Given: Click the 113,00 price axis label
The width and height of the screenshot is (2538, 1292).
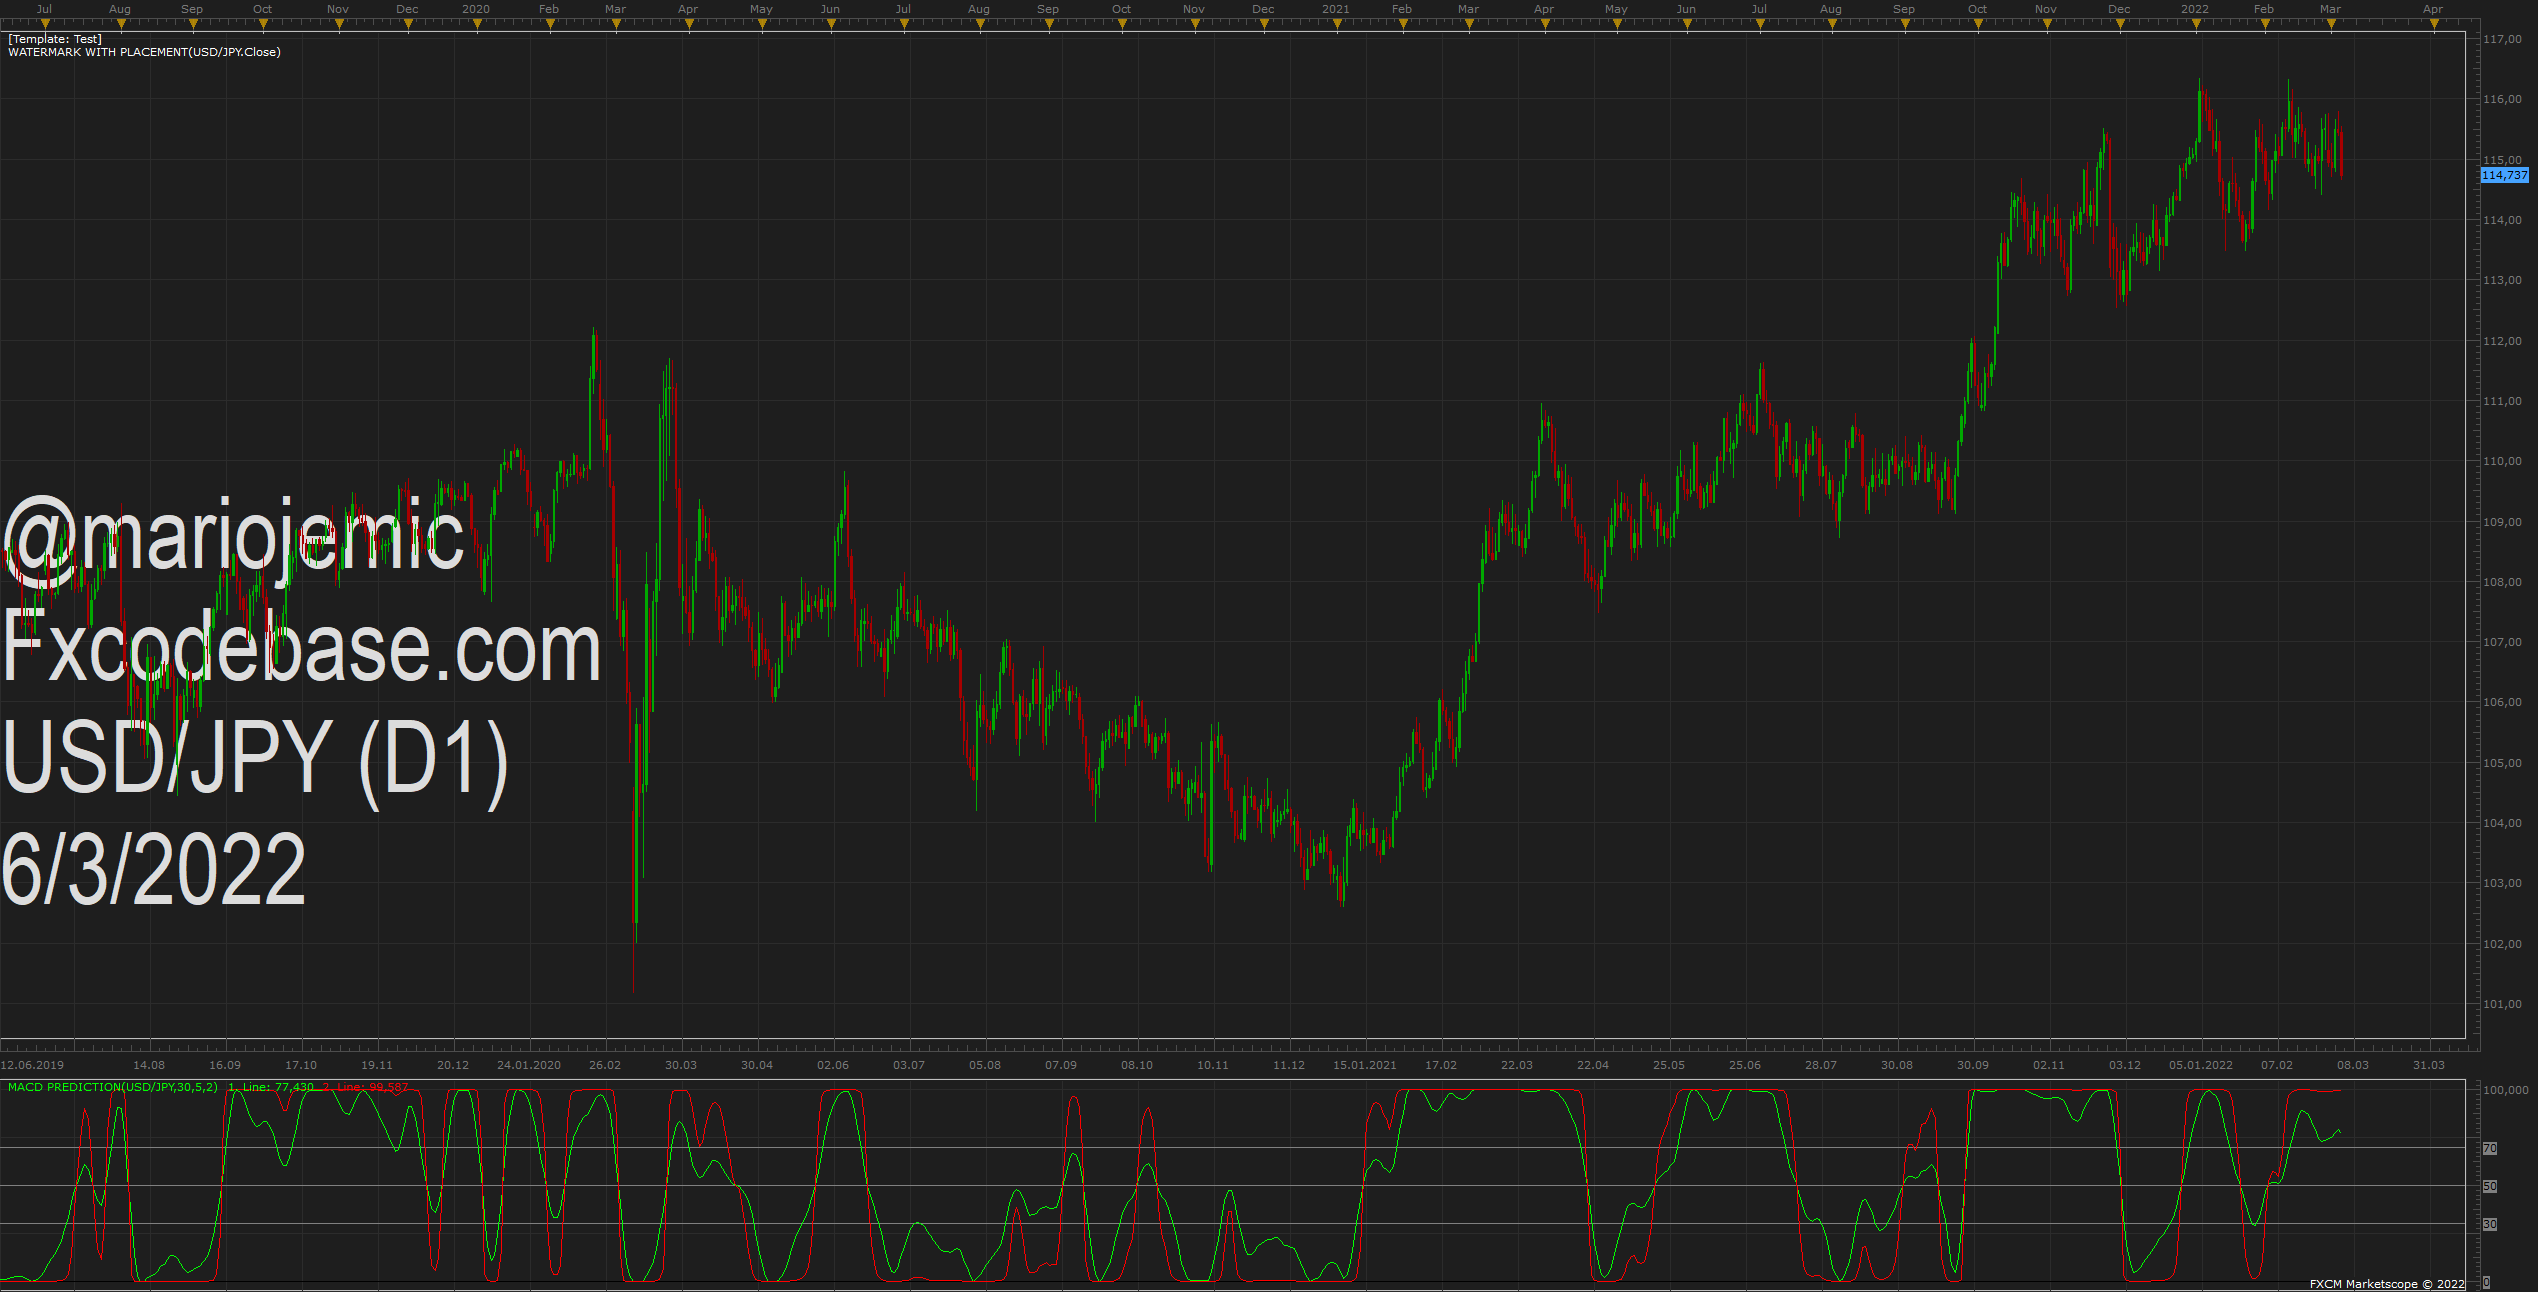Looking at the screenshot, I should pos(2503,280).
